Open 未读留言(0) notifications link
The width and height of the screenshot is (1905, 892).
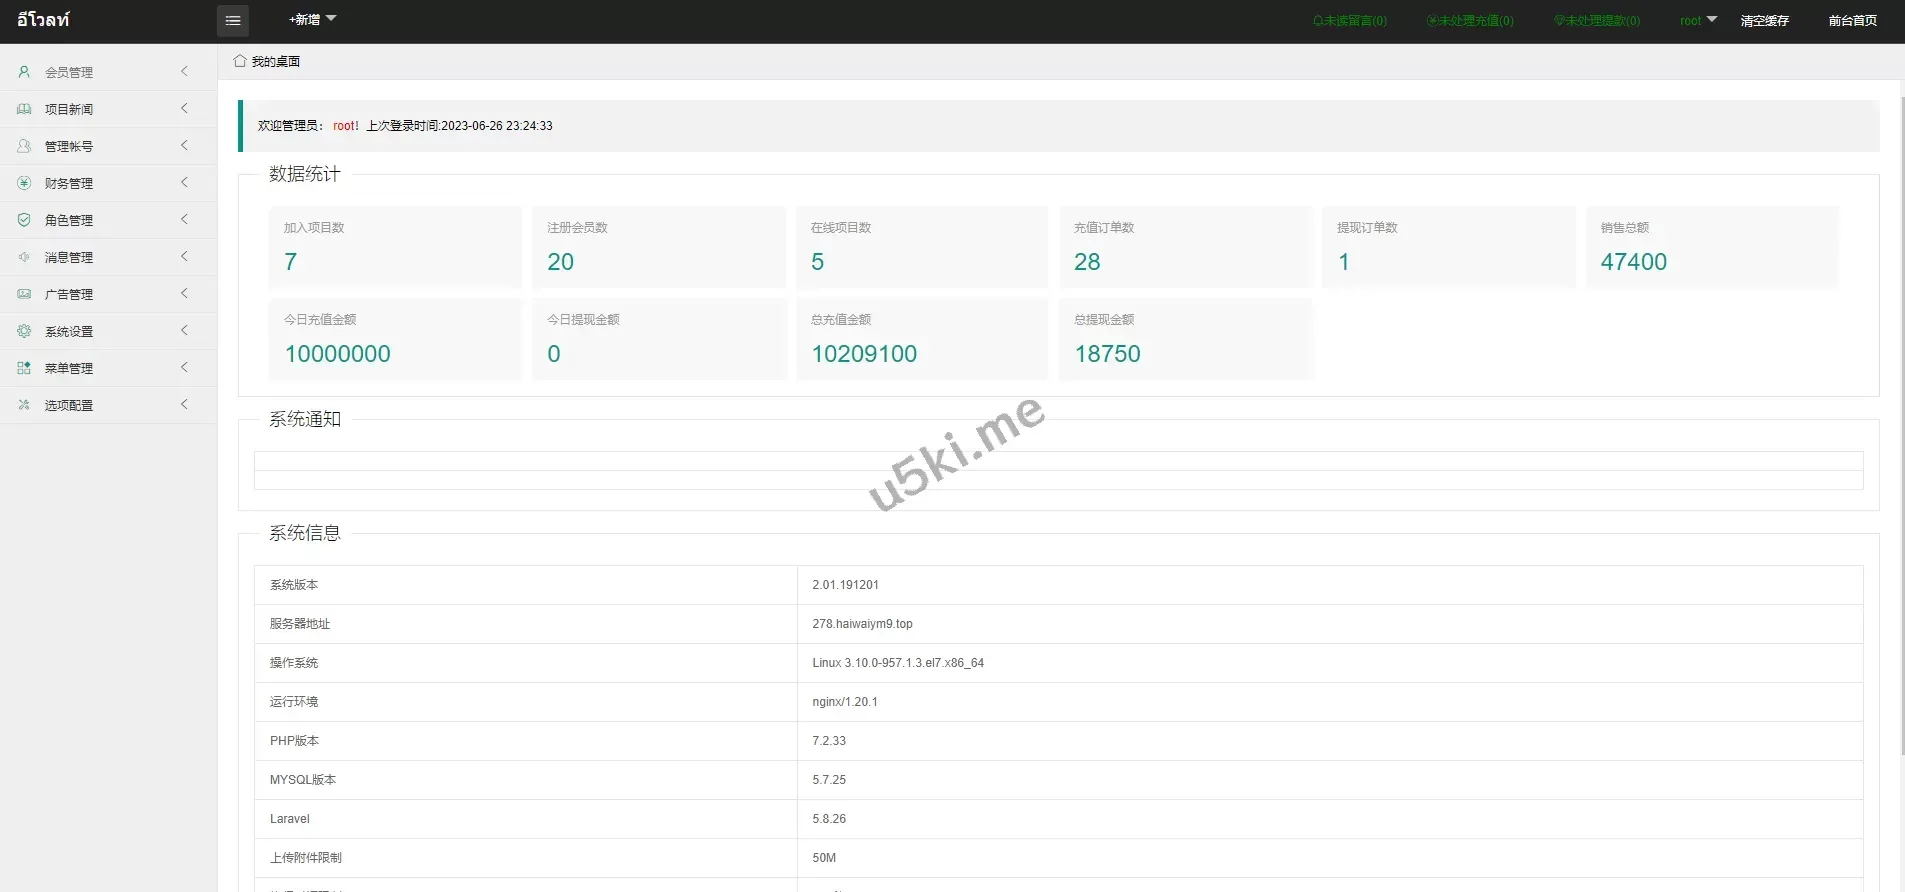[x=1350, y=21]
